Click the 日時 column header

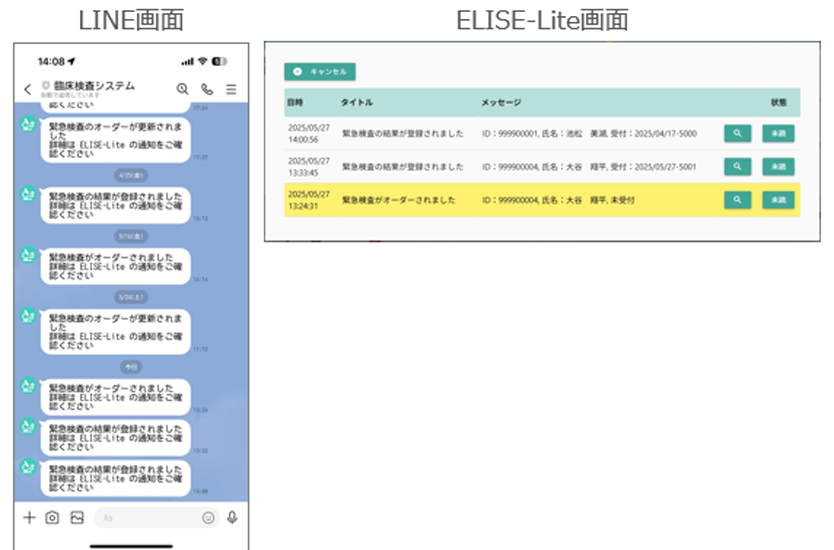click(x=295, y=102)
